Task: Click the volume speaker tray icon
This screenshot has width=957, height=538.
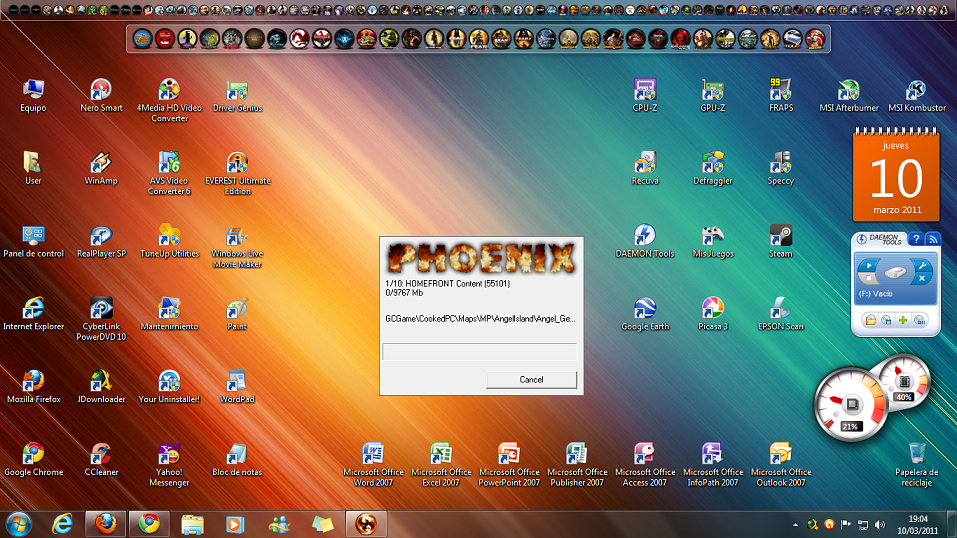Action: (879, 525)
